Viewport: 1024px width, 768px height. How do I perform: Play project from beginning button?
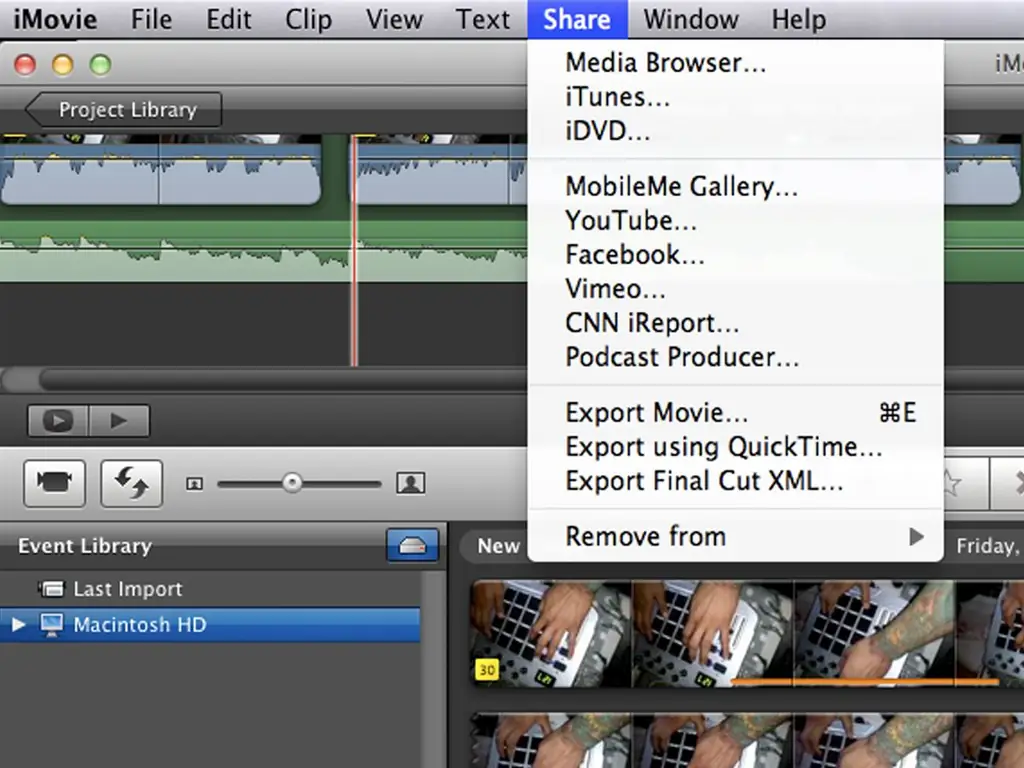coord(119,421)
